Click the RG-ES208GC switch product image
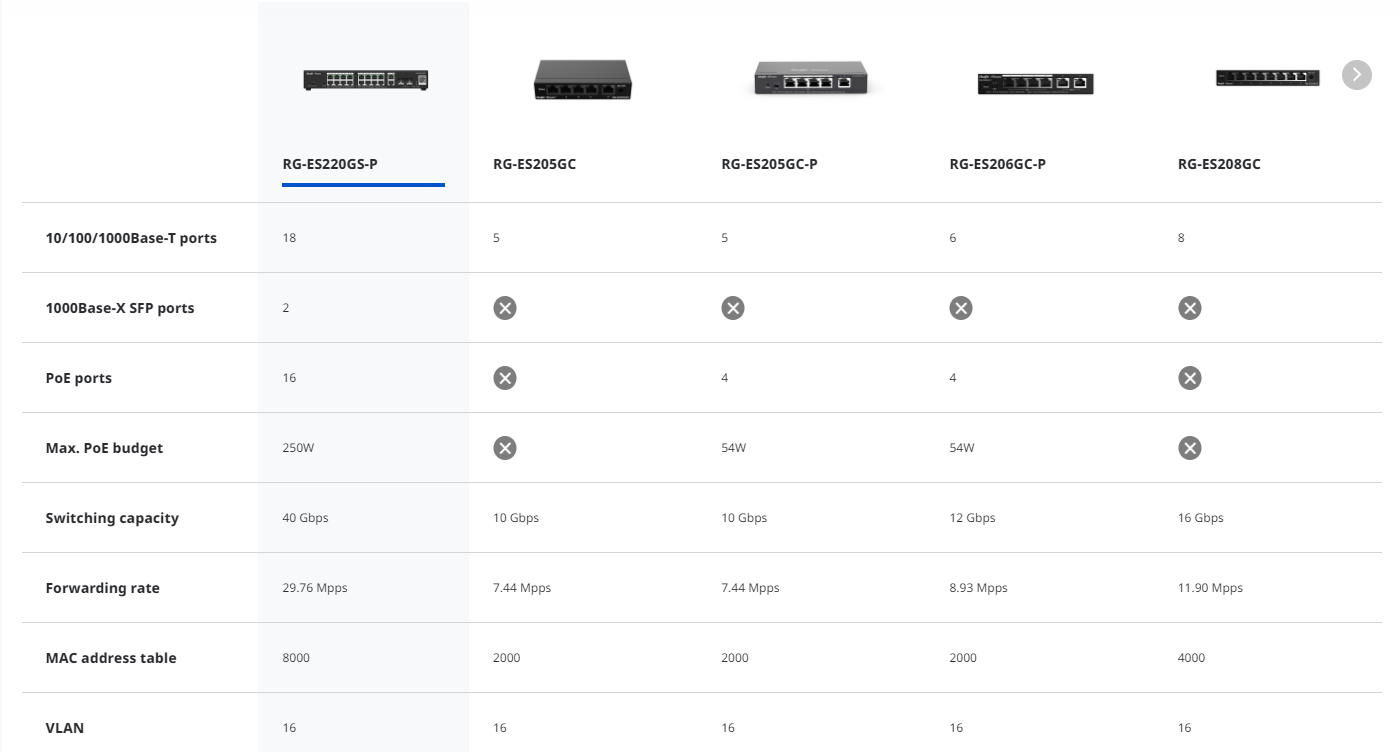 (x=1268, y=77)
